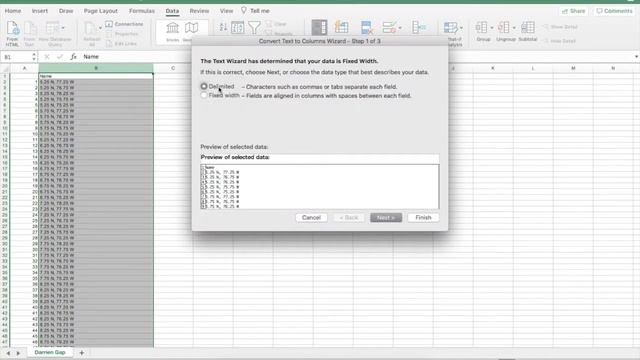Click the Name Box showing B1

click(16, 57)
